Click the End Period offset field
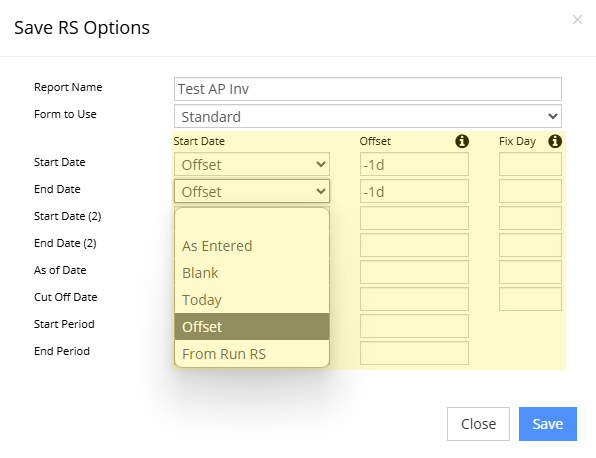596x458 pixels. point(414,353)
